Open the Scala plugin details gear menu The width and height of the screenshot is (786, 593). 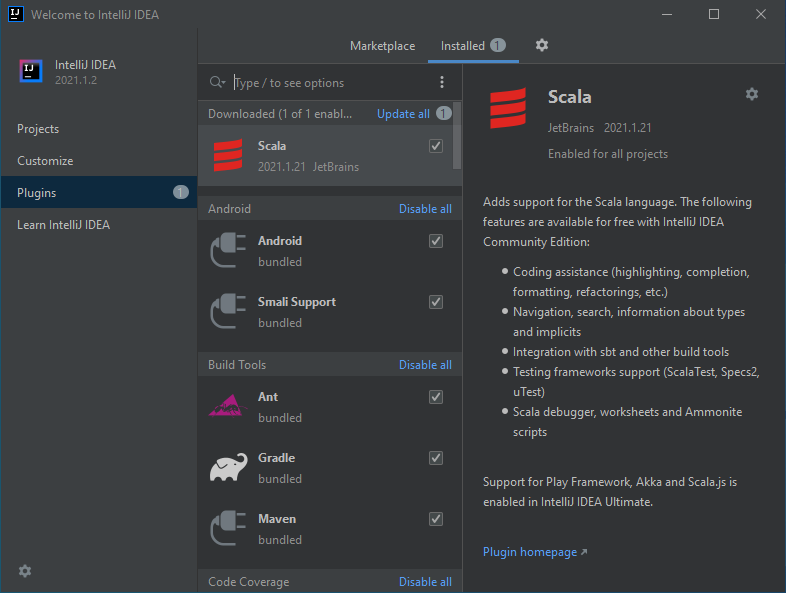(751, 94)
